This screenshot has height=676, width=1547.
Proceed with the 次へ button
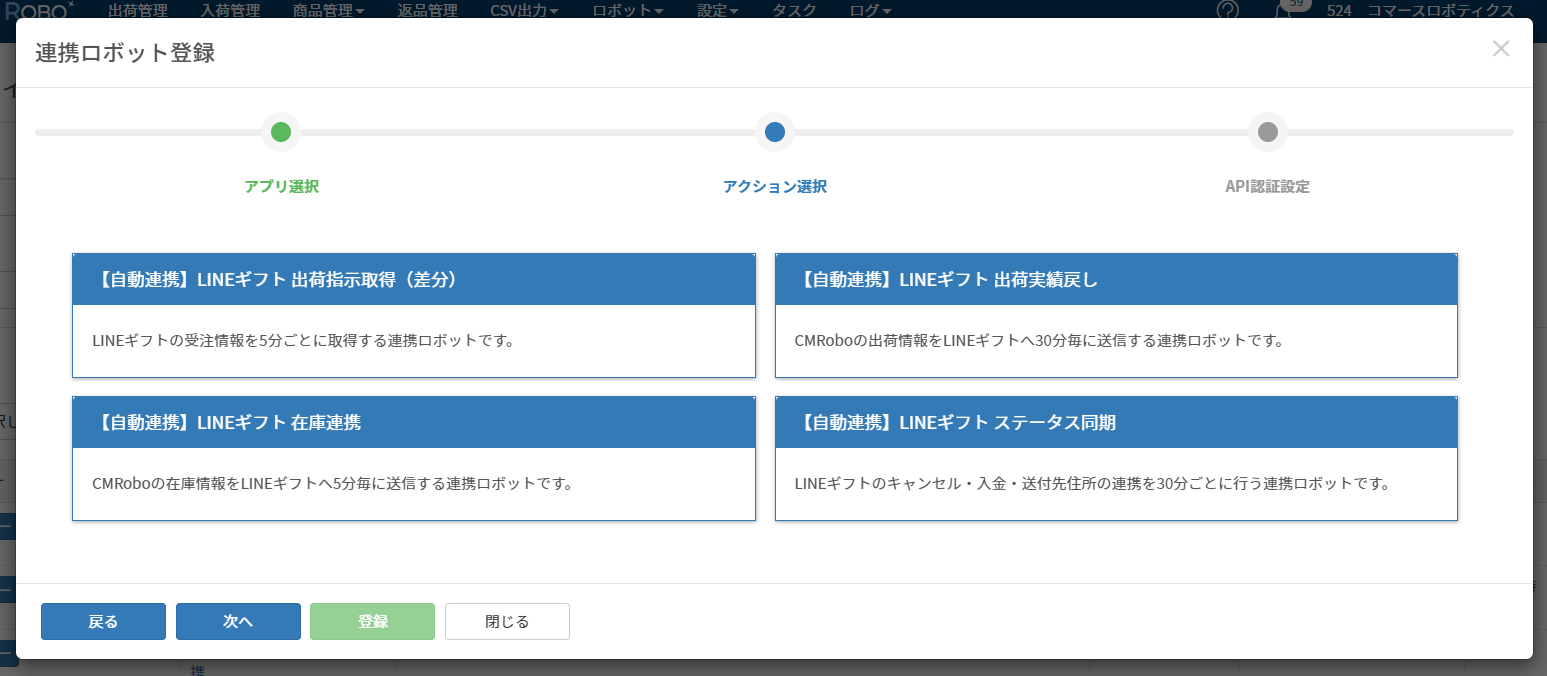point(238,621)
